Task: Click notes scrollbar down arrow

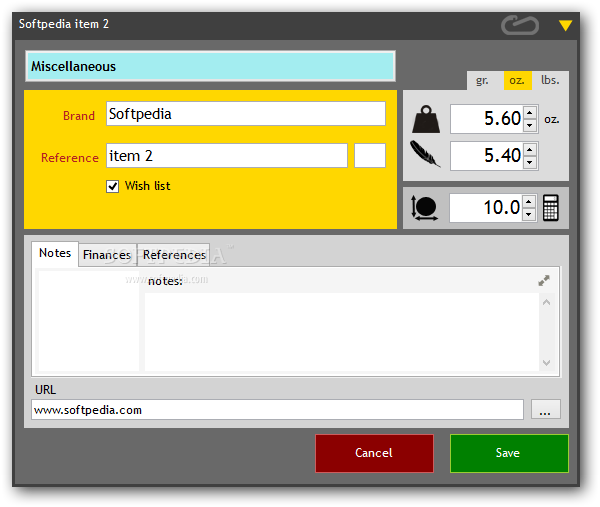Action: click(546, 362)
